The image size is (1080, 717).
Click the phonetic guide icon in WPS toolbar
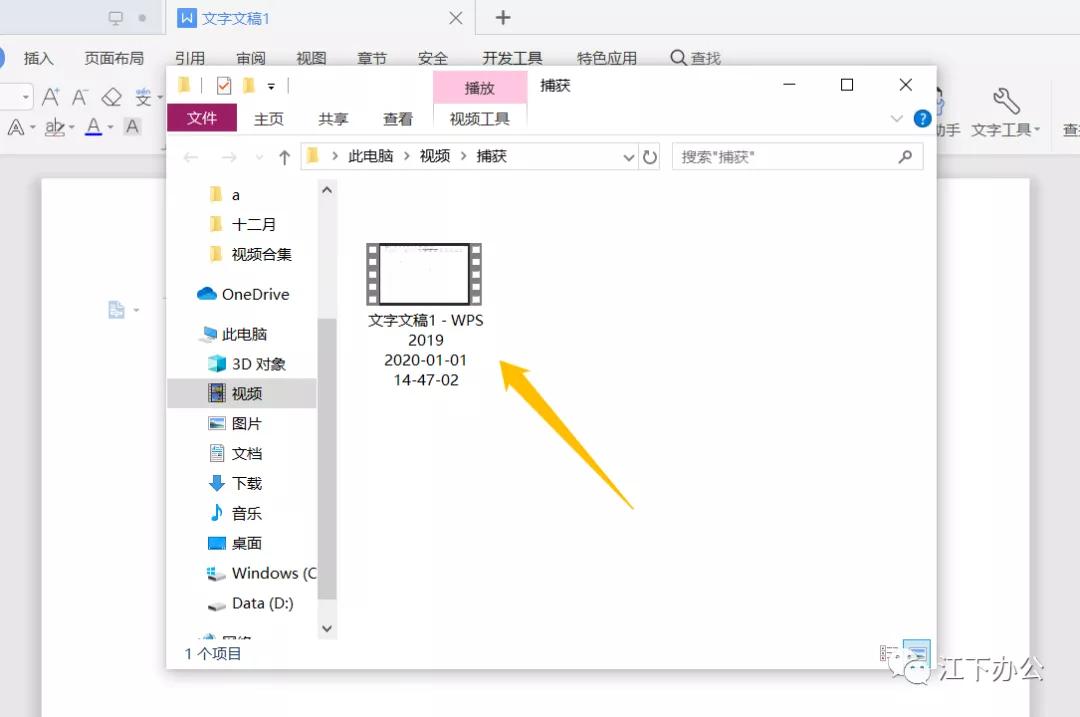(143, 97)
